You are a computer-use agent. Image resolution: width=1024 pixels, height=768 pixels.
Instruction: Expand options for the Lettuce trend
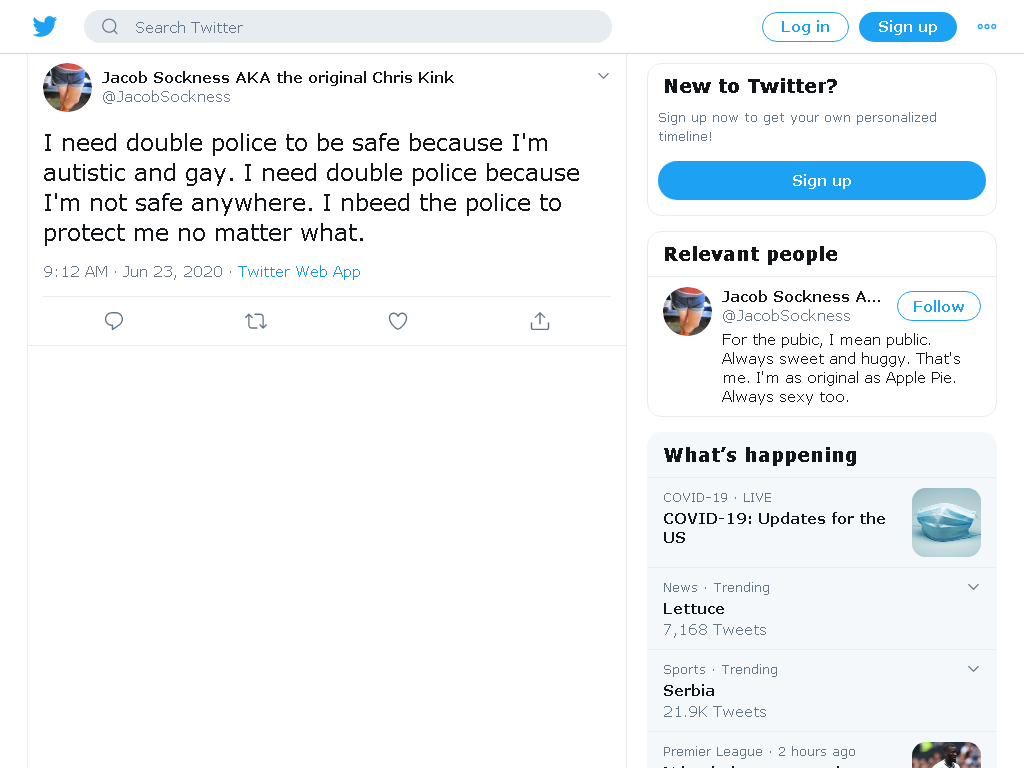973,587
